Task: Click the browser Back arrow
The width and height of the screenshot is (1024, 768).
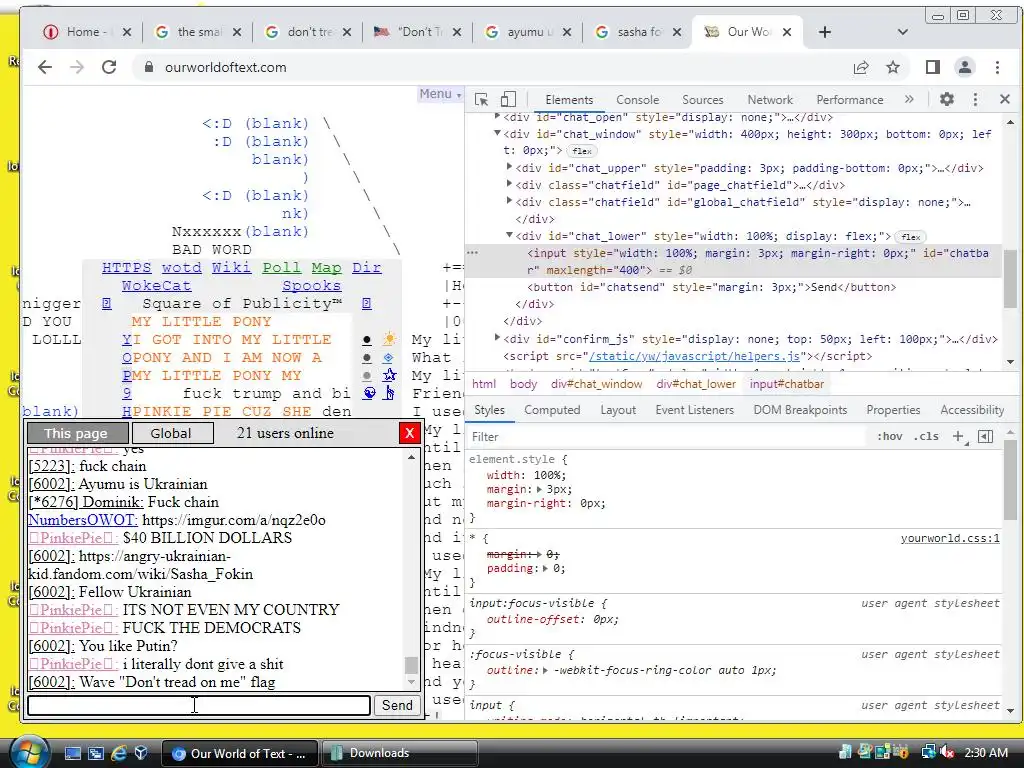Action: tap(44, 67)
